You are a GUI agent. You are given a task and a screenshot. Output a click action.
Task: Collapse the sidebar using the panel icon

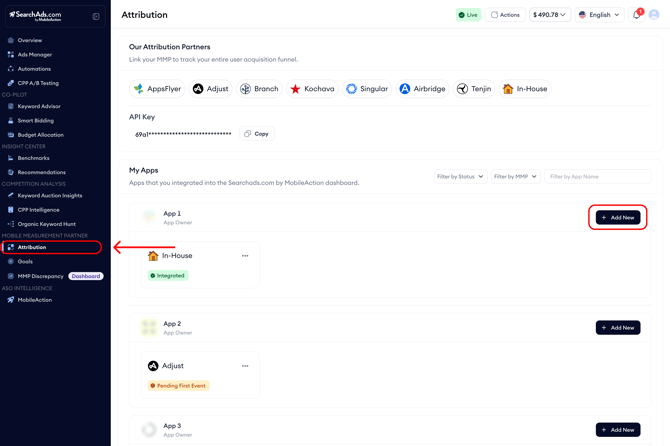point(96,16)
